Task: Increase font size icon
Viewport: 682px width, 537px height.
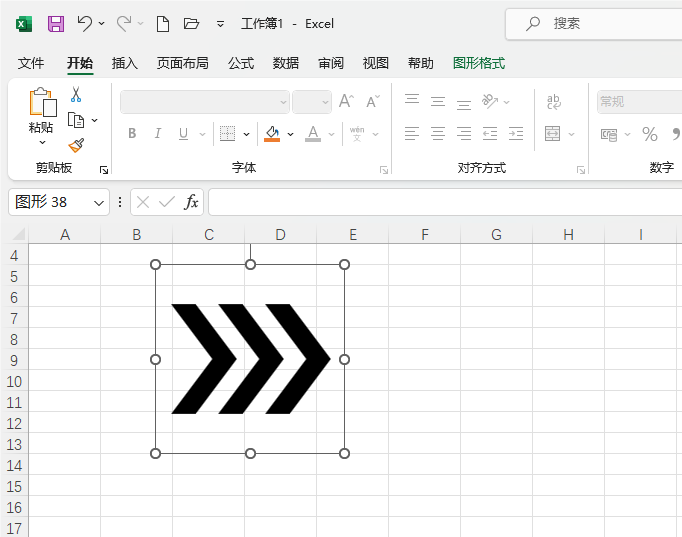Action: click(x=347, y=102)
